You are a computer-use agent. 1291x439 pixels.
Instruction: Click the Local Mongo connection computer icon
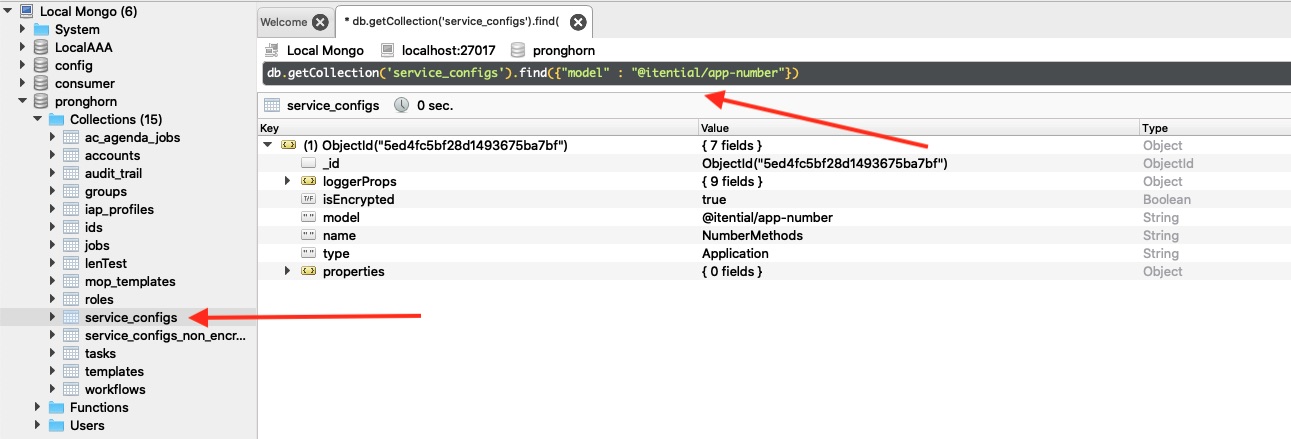26,11
